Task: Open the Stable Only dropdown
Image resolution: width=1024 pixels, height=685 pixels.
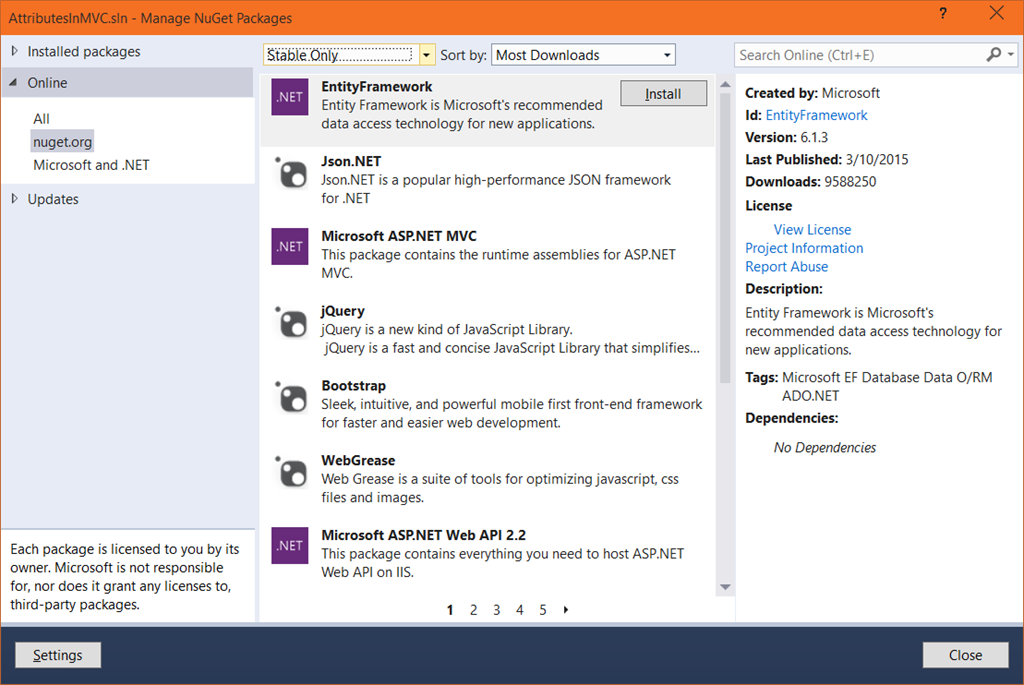Action: (x=426, y=55)
